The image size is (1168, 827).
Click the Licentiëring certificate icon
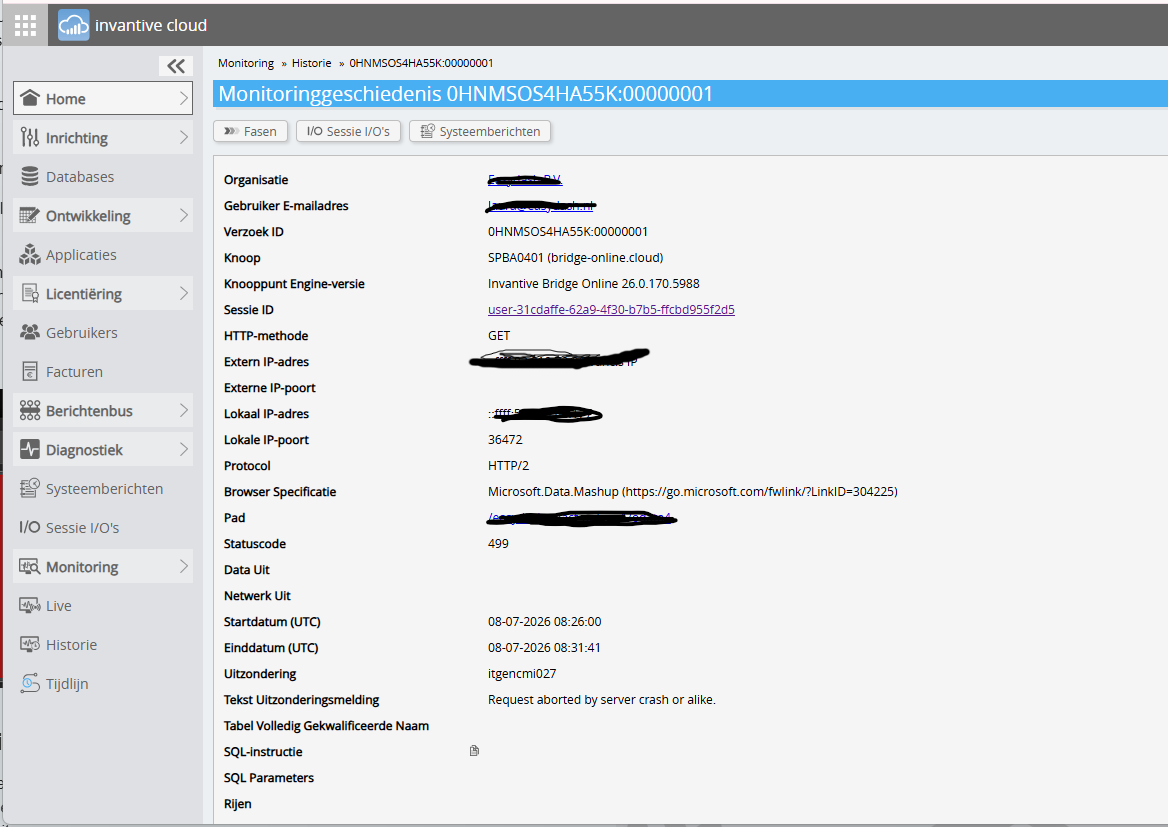(30, 294)
